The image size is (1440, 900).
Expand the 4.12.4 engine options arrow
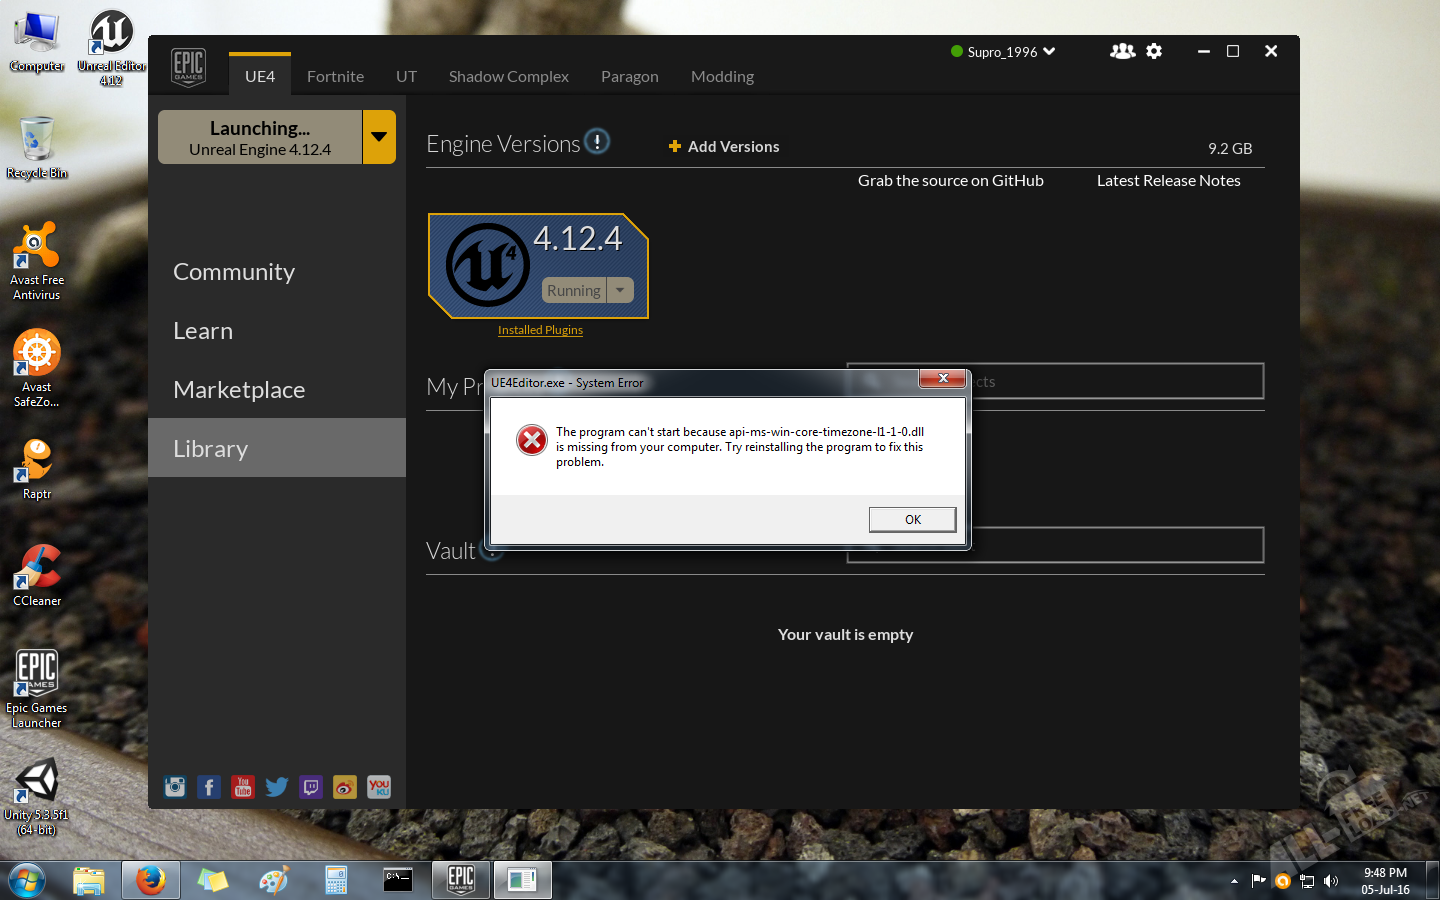pyautogui.click(x=620, y=290)
